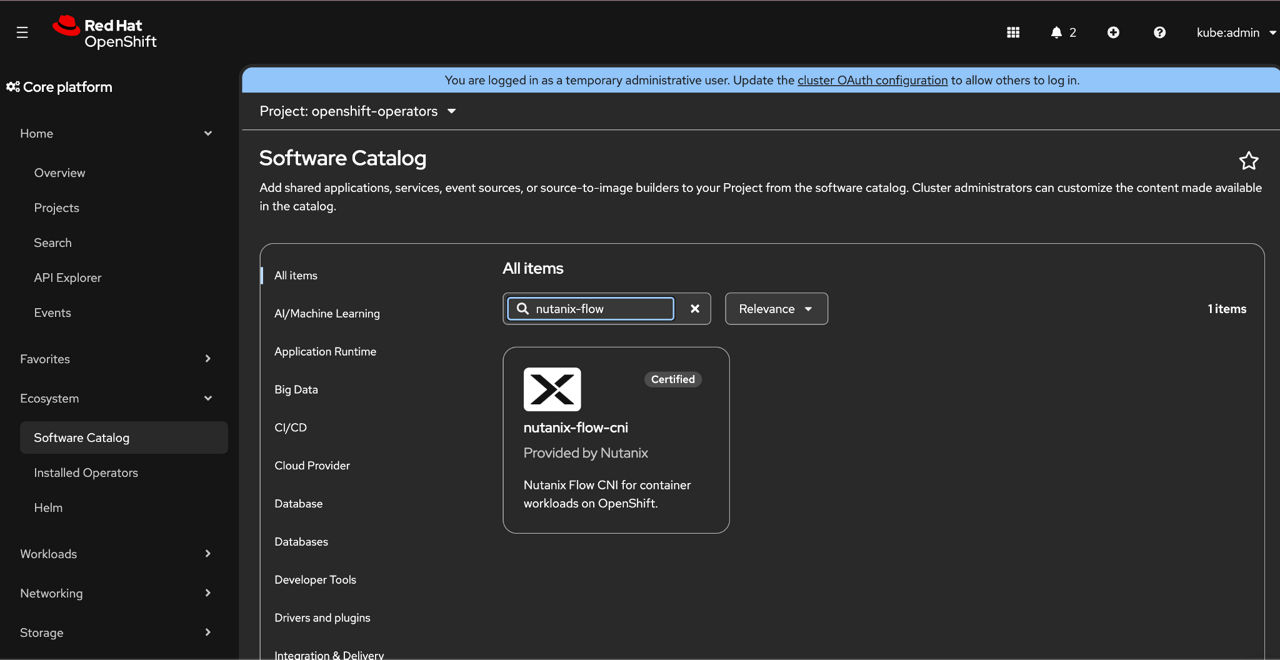Filter by Database category

[298, 504]
